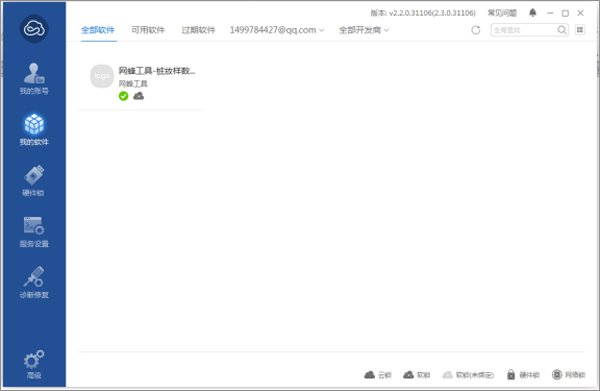600x391 pixels.
Task: Click the magnifier search button
Action: (x=562, y=30)
